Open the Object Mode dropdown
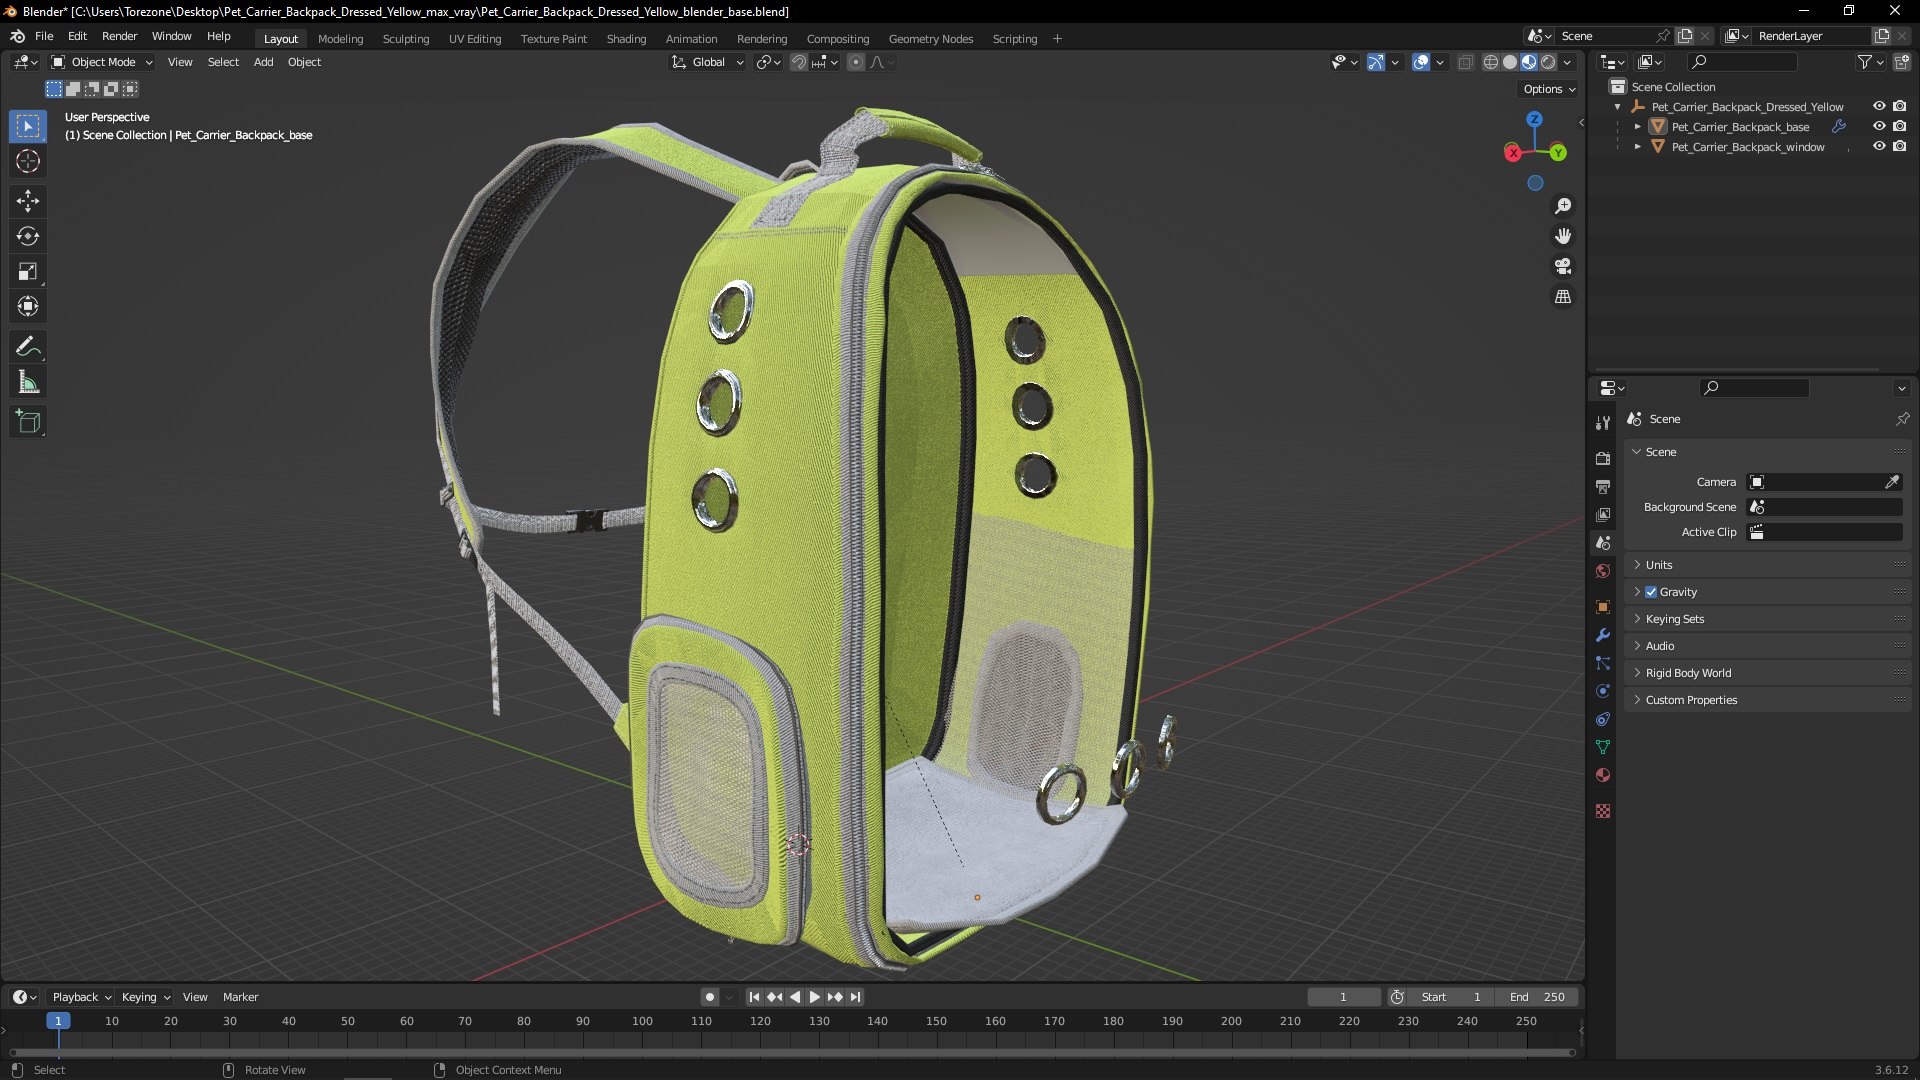1920x1080 pixels. click(x=102, y=62)
